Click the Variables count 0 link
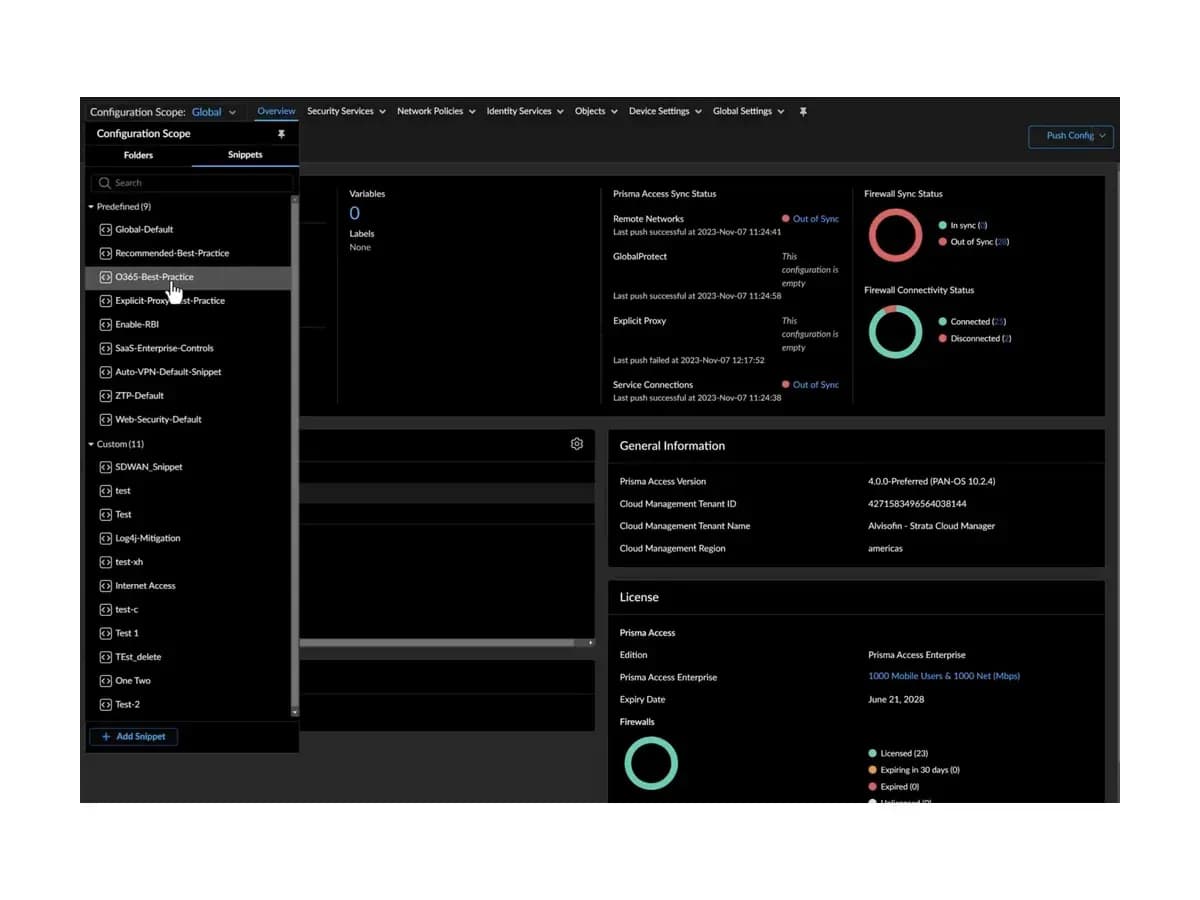Image resolution: width=1200 pixels, height=900 pixels. 354,213
